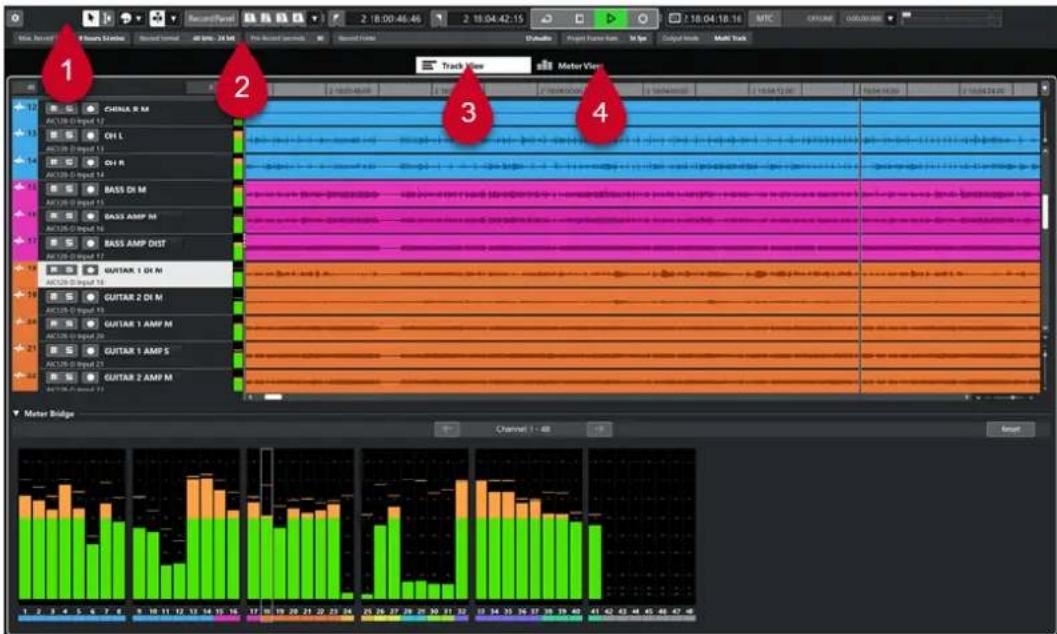The height and width of the screenshot is (634, 1057).
Task: Open the dropdown beside the colorize tool
Action: click(x=138, y=18)
